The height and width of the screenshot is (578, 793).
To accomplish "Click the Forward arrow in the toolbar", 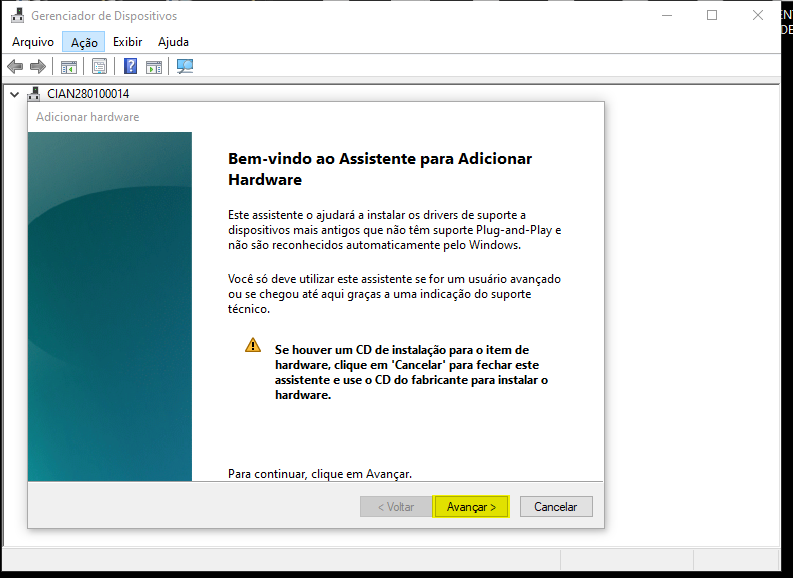I will pyautogui.click(x=38, y=66).
